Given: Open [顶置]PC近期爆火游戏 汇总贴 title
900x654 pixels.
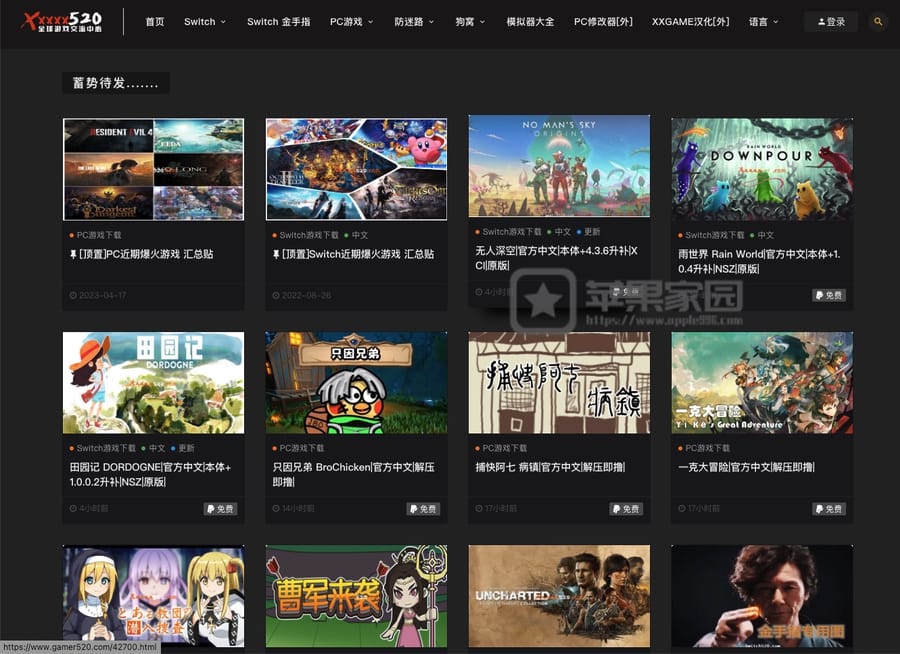Looking at the screenshot, I should [x=142, y=254].
